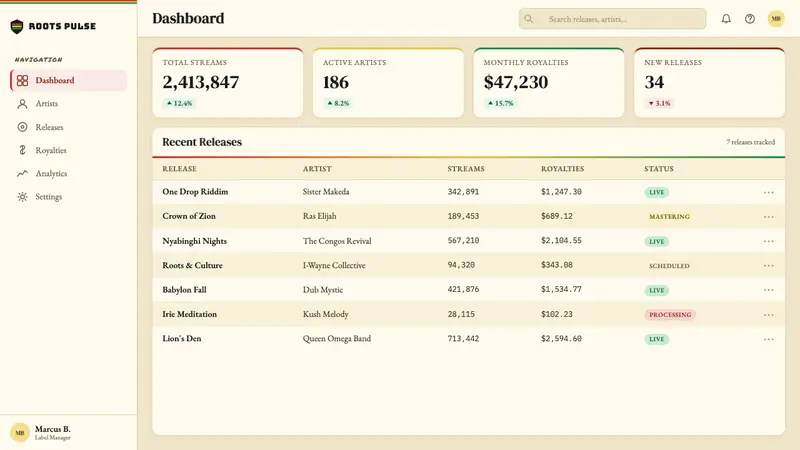Viewport: 800px width, 450px height.
Task: Open the New Releases card
Action: 709,83
